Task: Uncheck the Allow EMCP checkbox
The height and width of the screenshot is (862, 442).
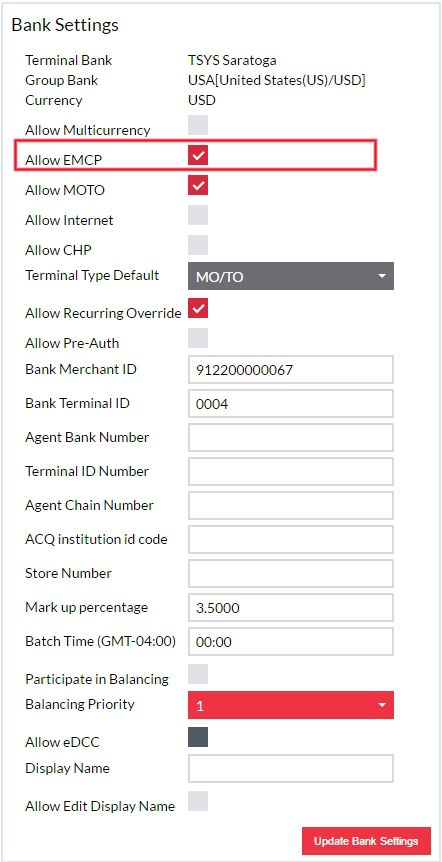Action: click(x=198, y=155)
